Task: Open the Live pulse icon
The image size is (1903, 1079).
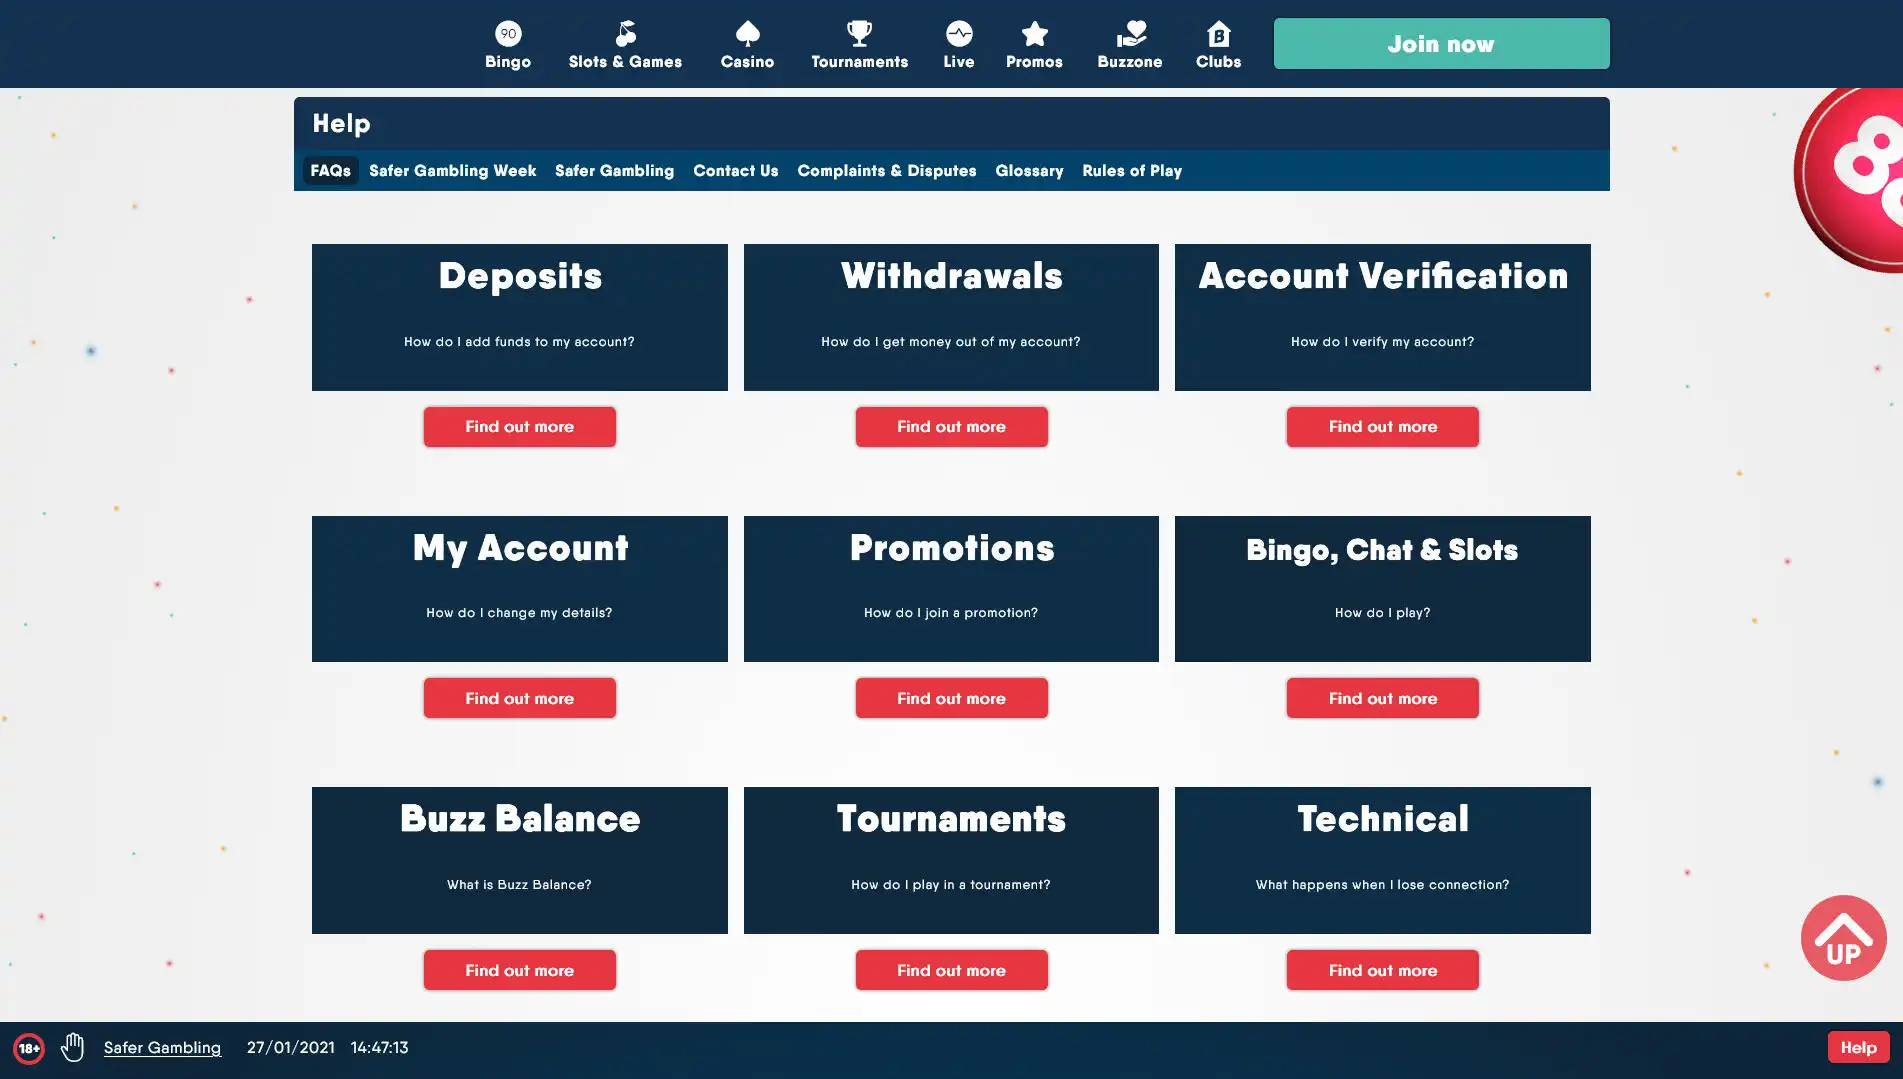Action: 958,34
